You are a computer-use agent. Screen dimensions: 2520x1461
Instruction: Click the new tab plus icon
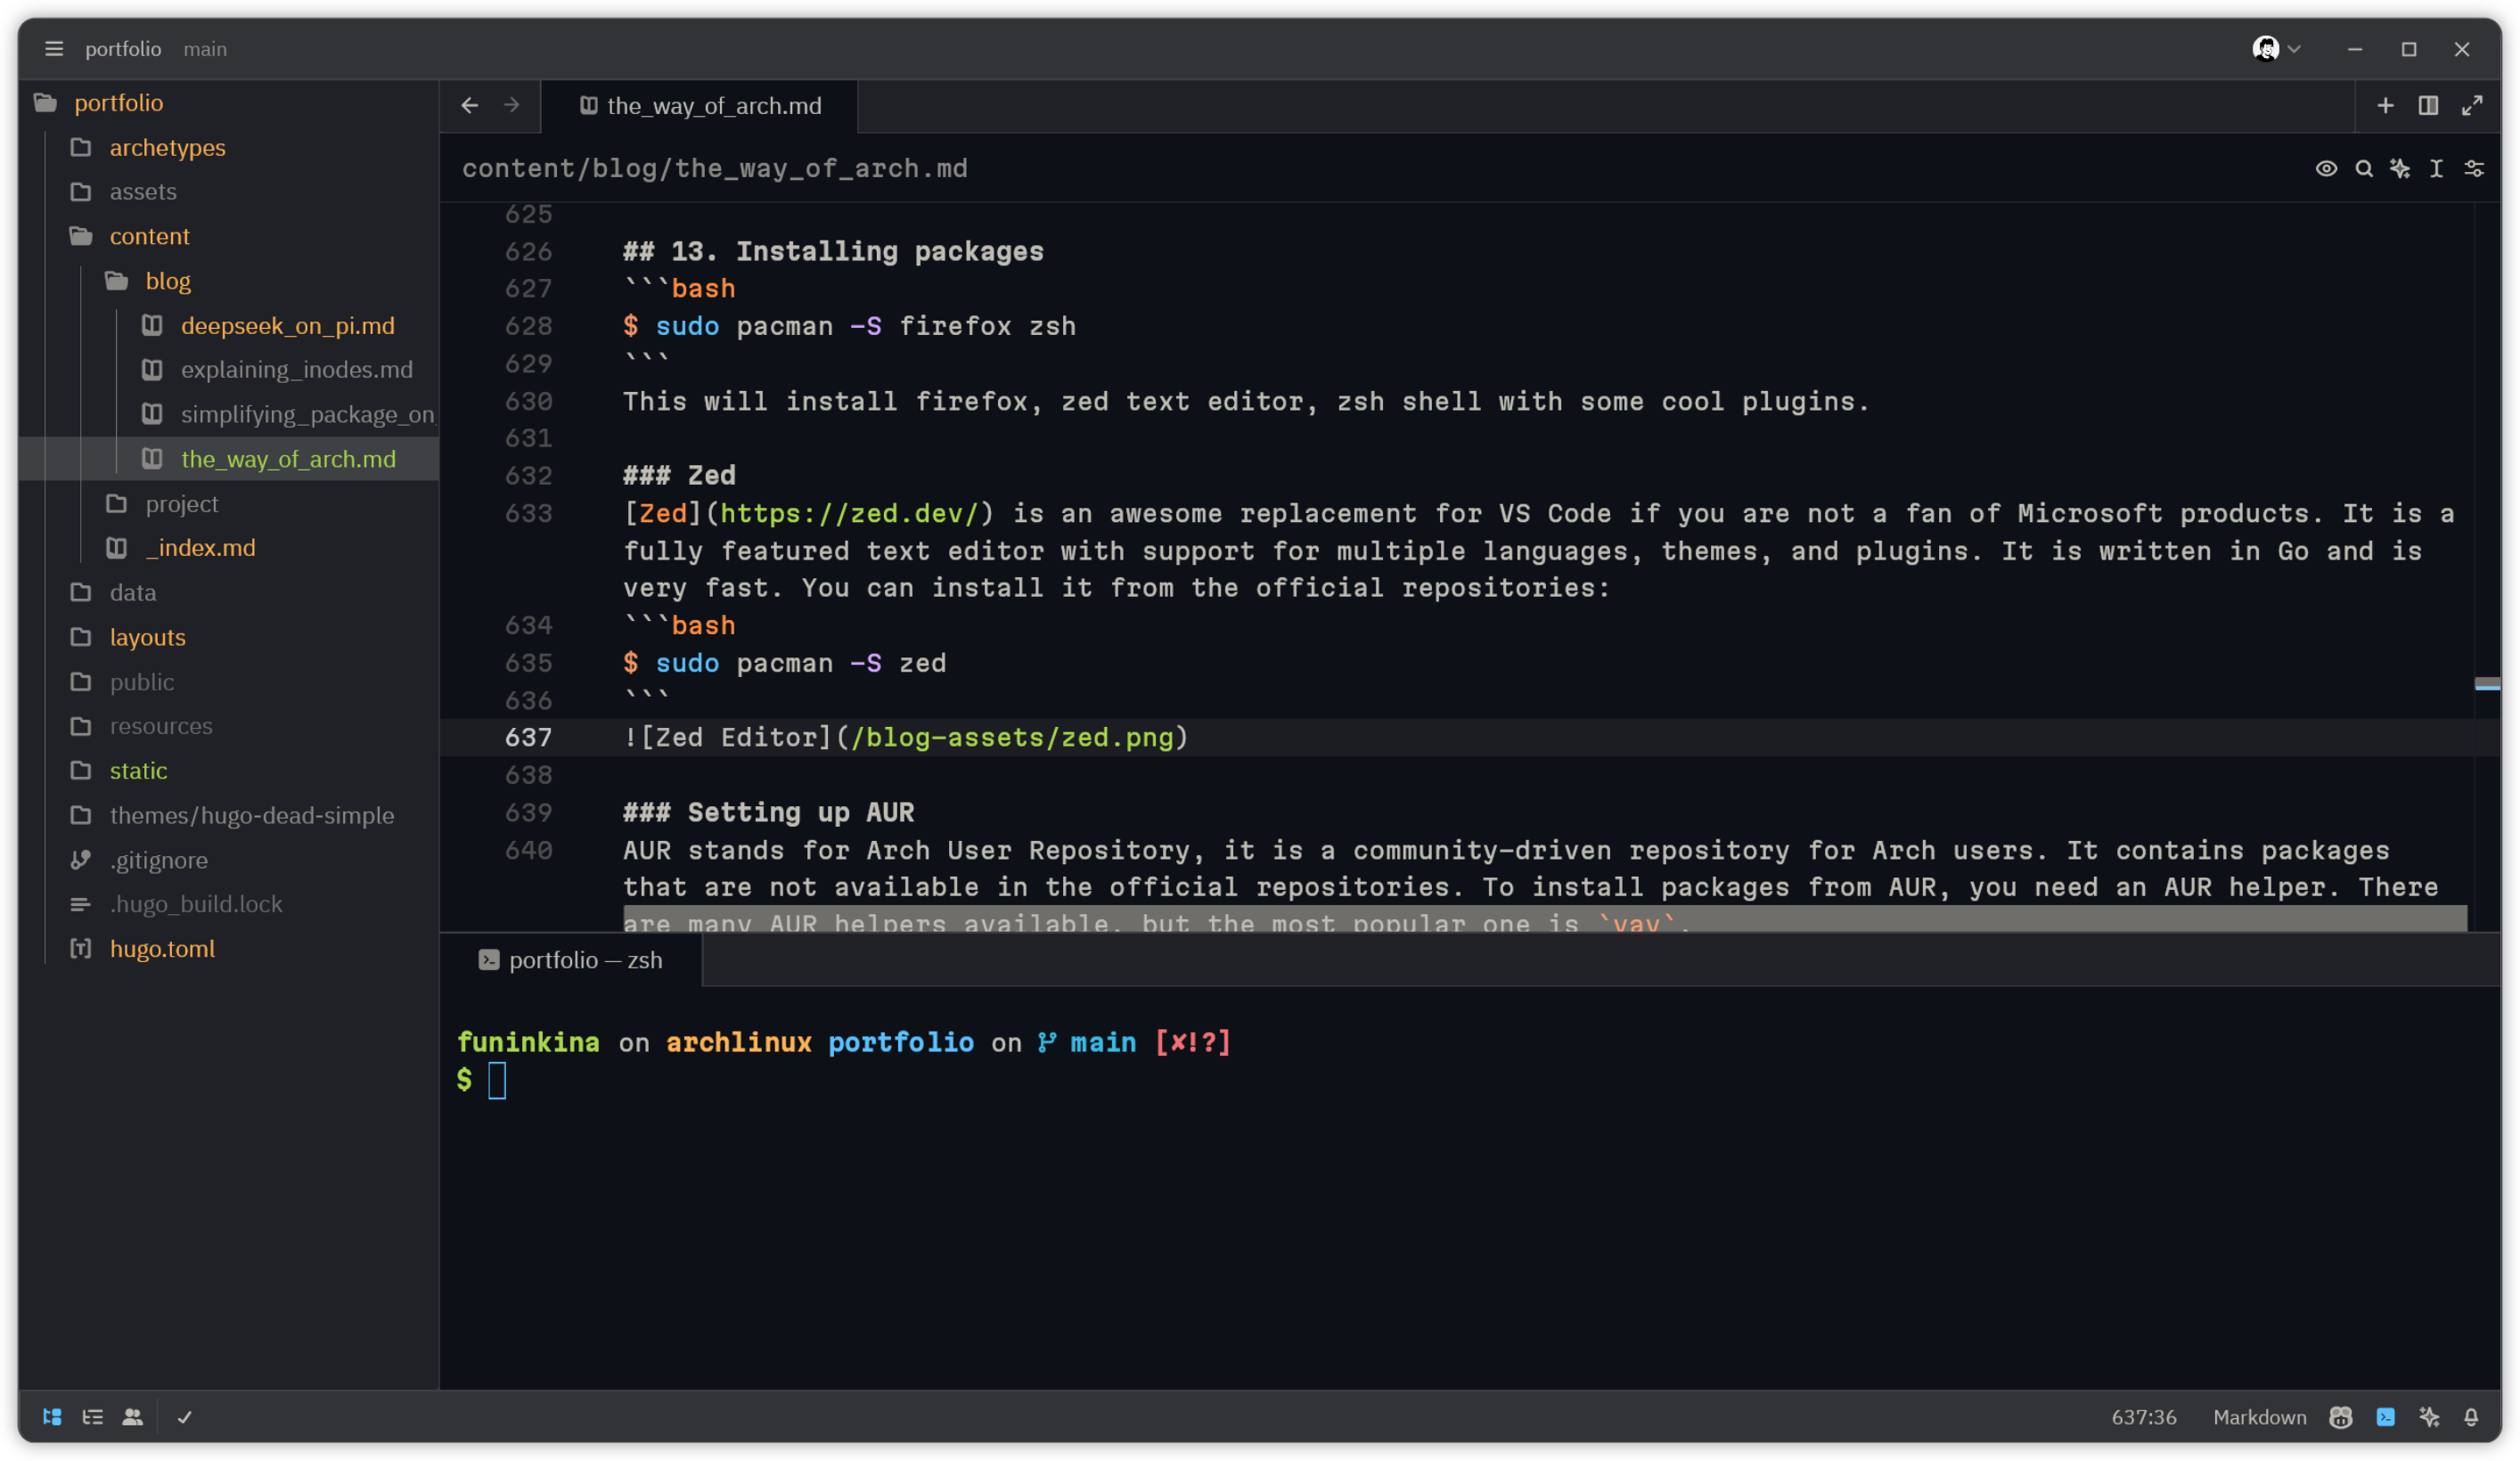[2385, 105]
